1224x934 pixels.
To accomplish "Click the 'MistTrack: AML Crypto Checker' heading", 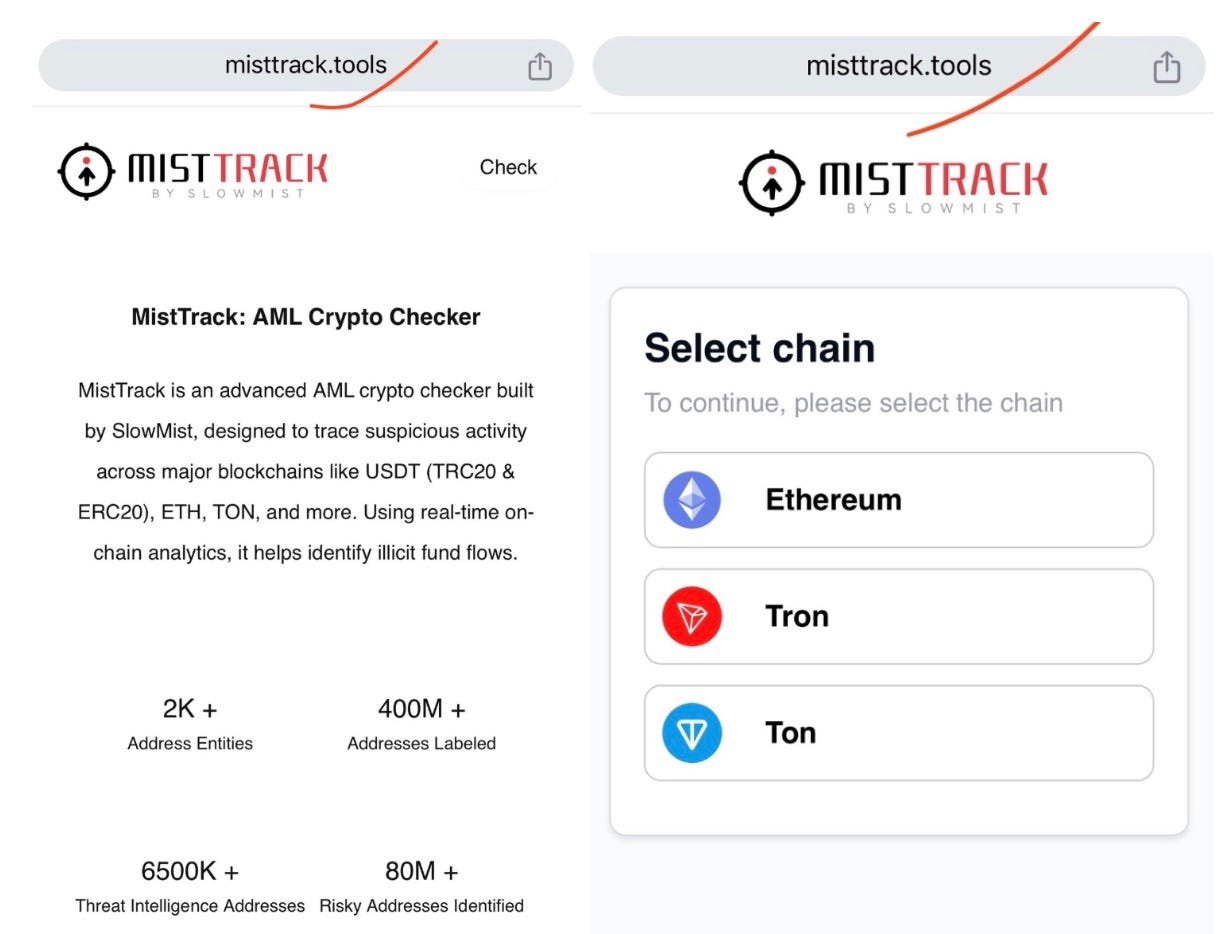I will [x=306, y=316].
